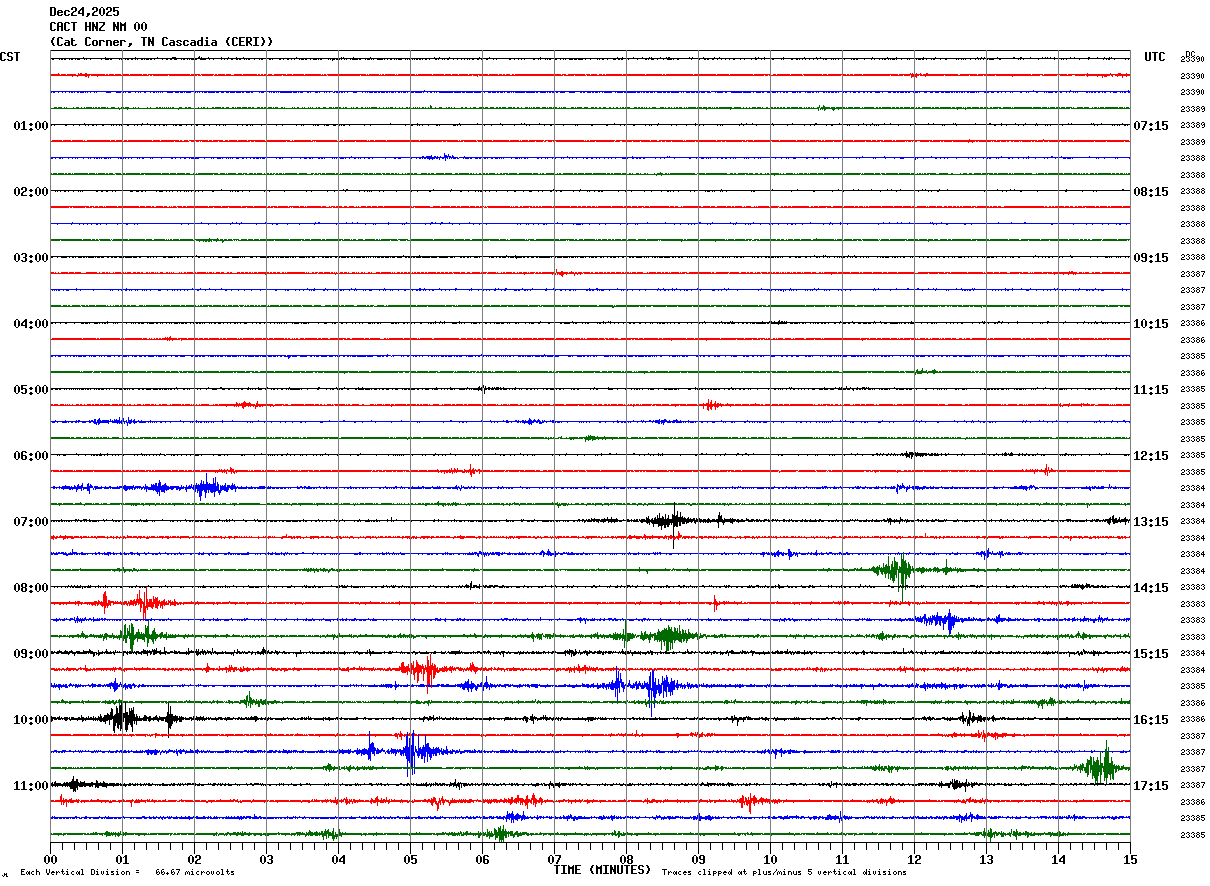1210x886 pixels.
Task: Select the 02:00 CST time label
Action: (x=31, y=192)
